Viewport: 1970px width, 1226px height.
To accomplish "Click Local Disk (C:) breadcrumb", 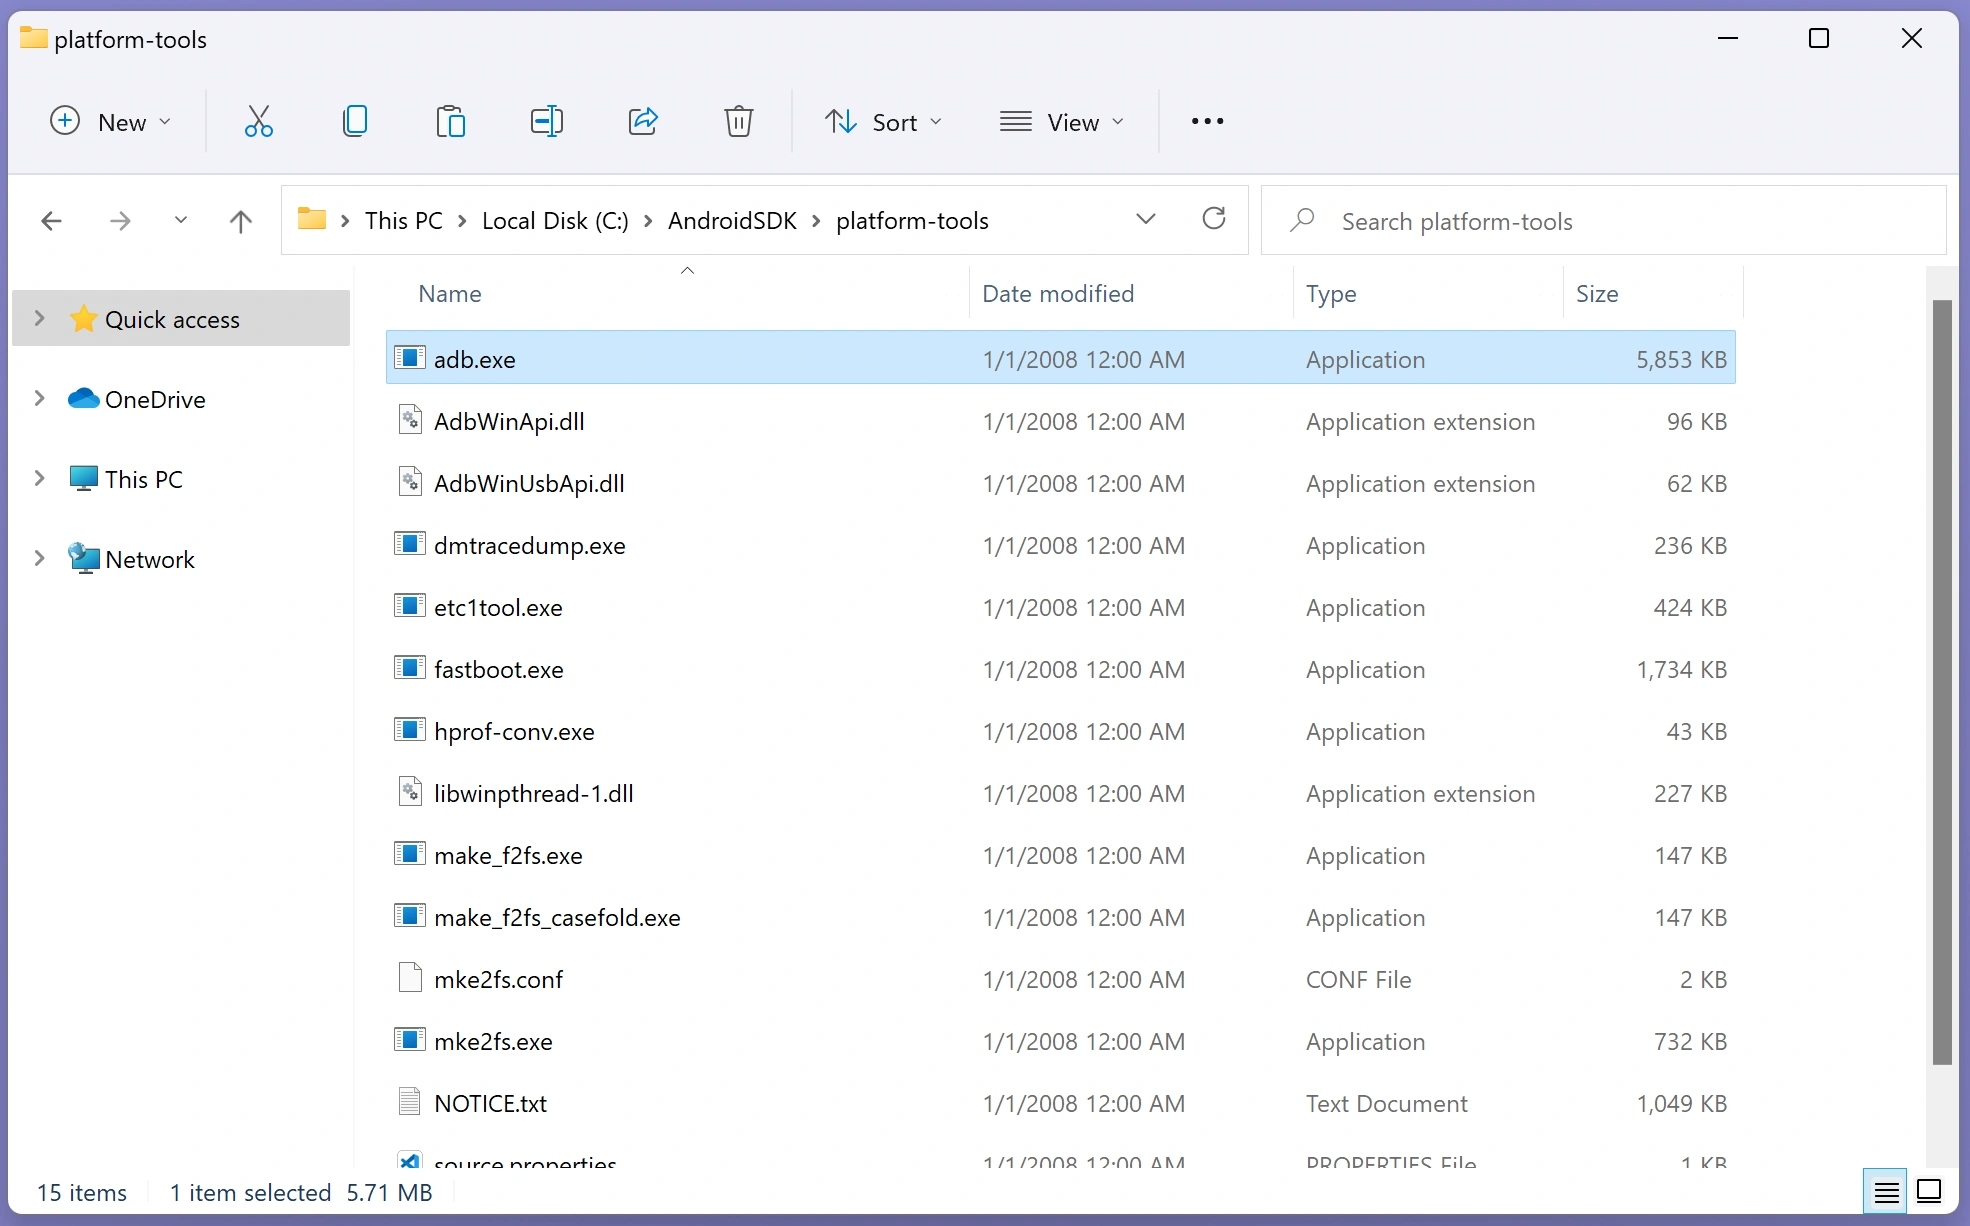I will tap(555, 221).
